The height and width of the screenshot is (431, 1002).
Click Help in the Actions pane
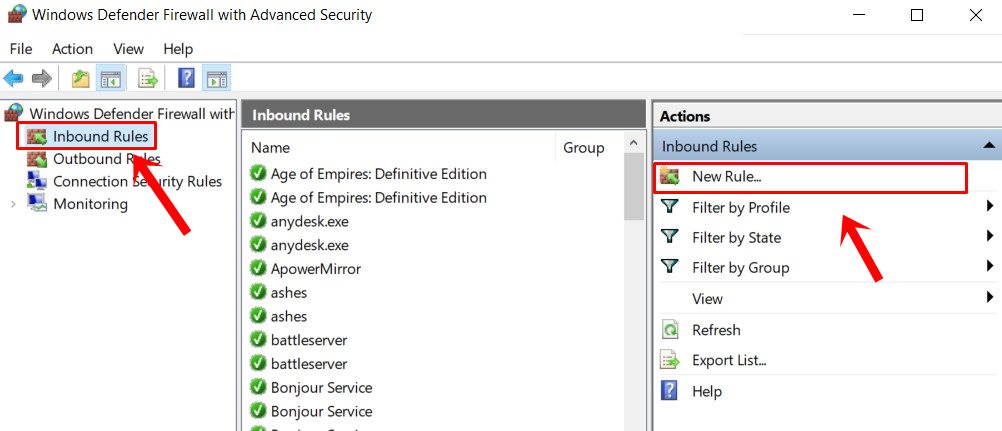(x=707, y=391)
